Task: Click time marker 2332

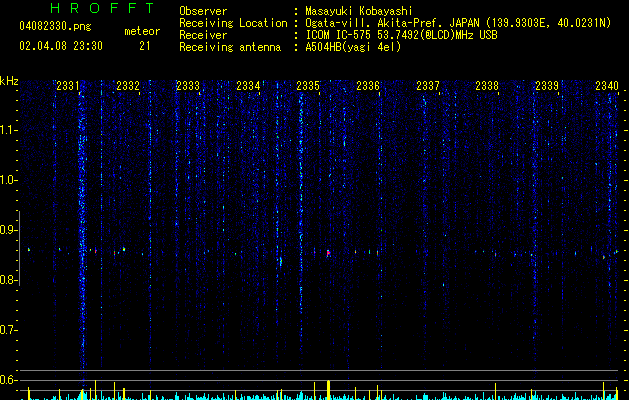Action: [128, 85]
